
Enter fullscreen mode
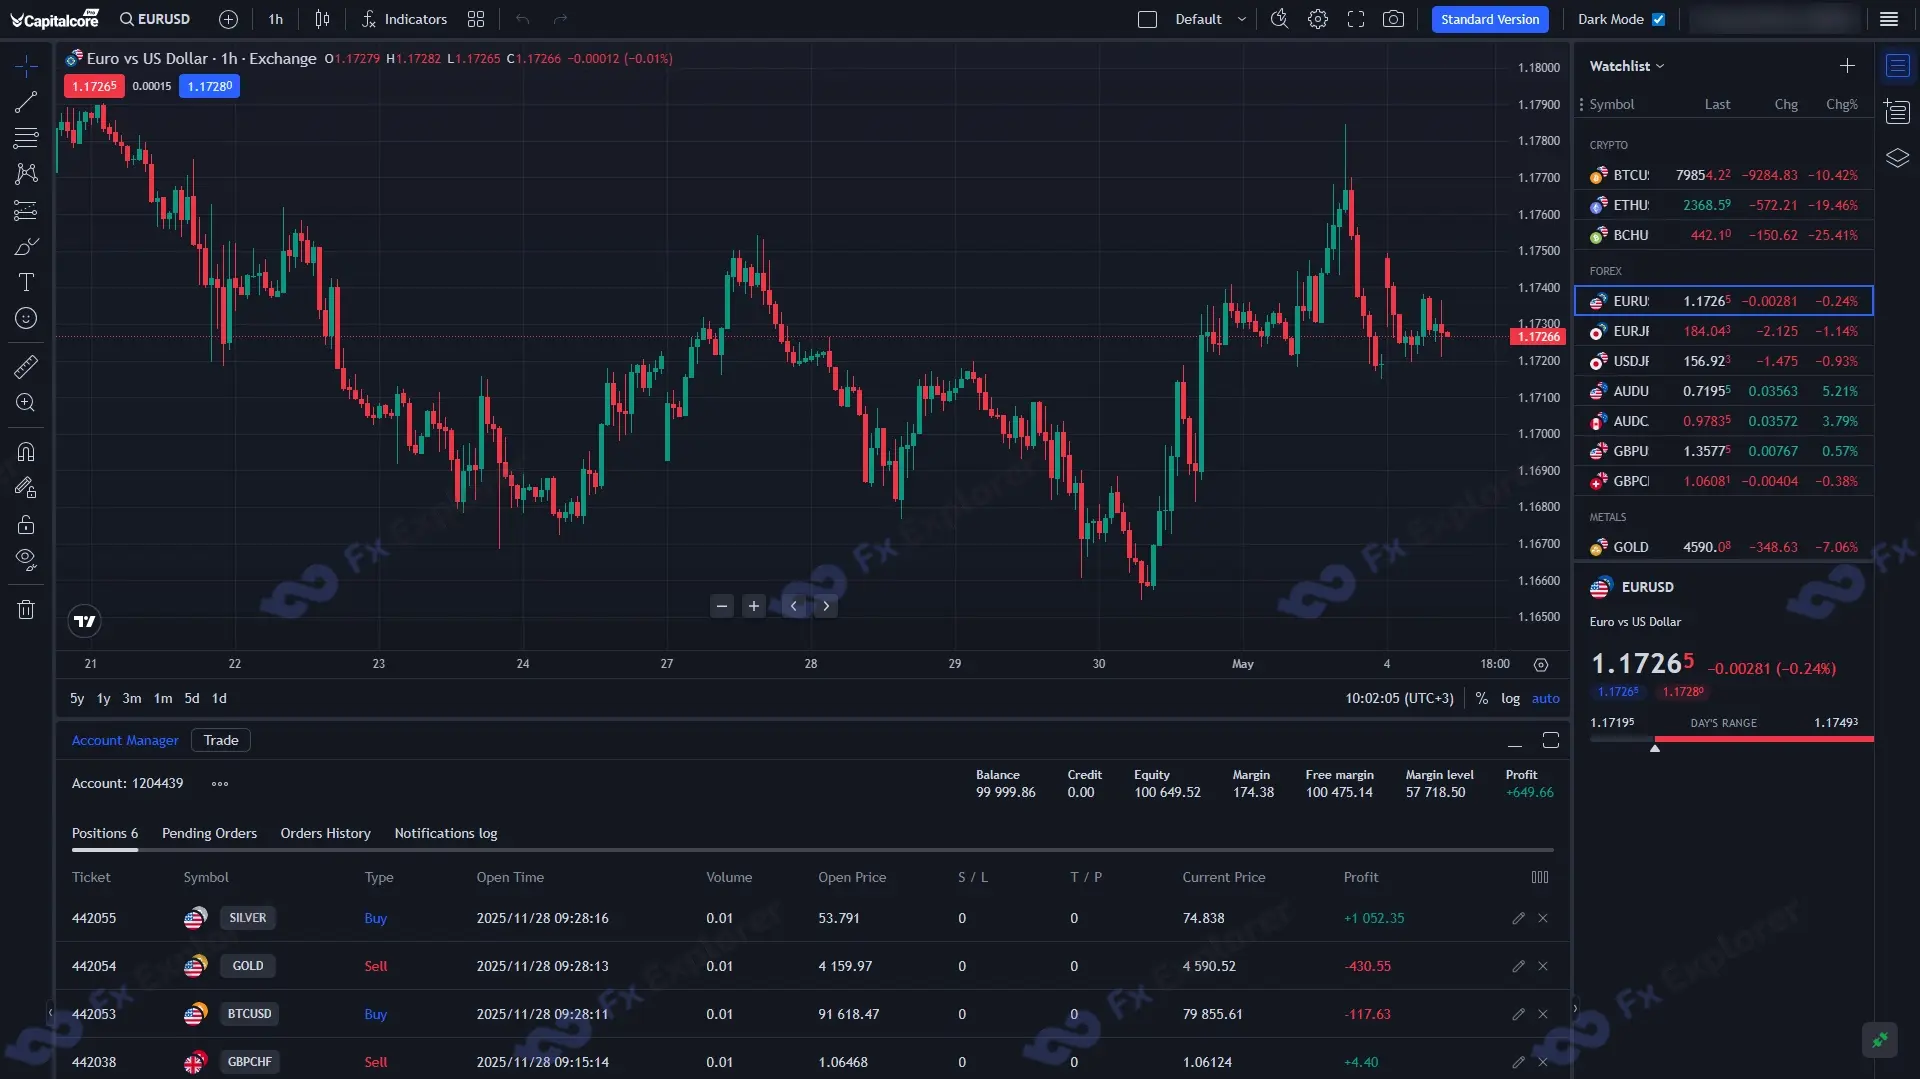(1356, 19)
